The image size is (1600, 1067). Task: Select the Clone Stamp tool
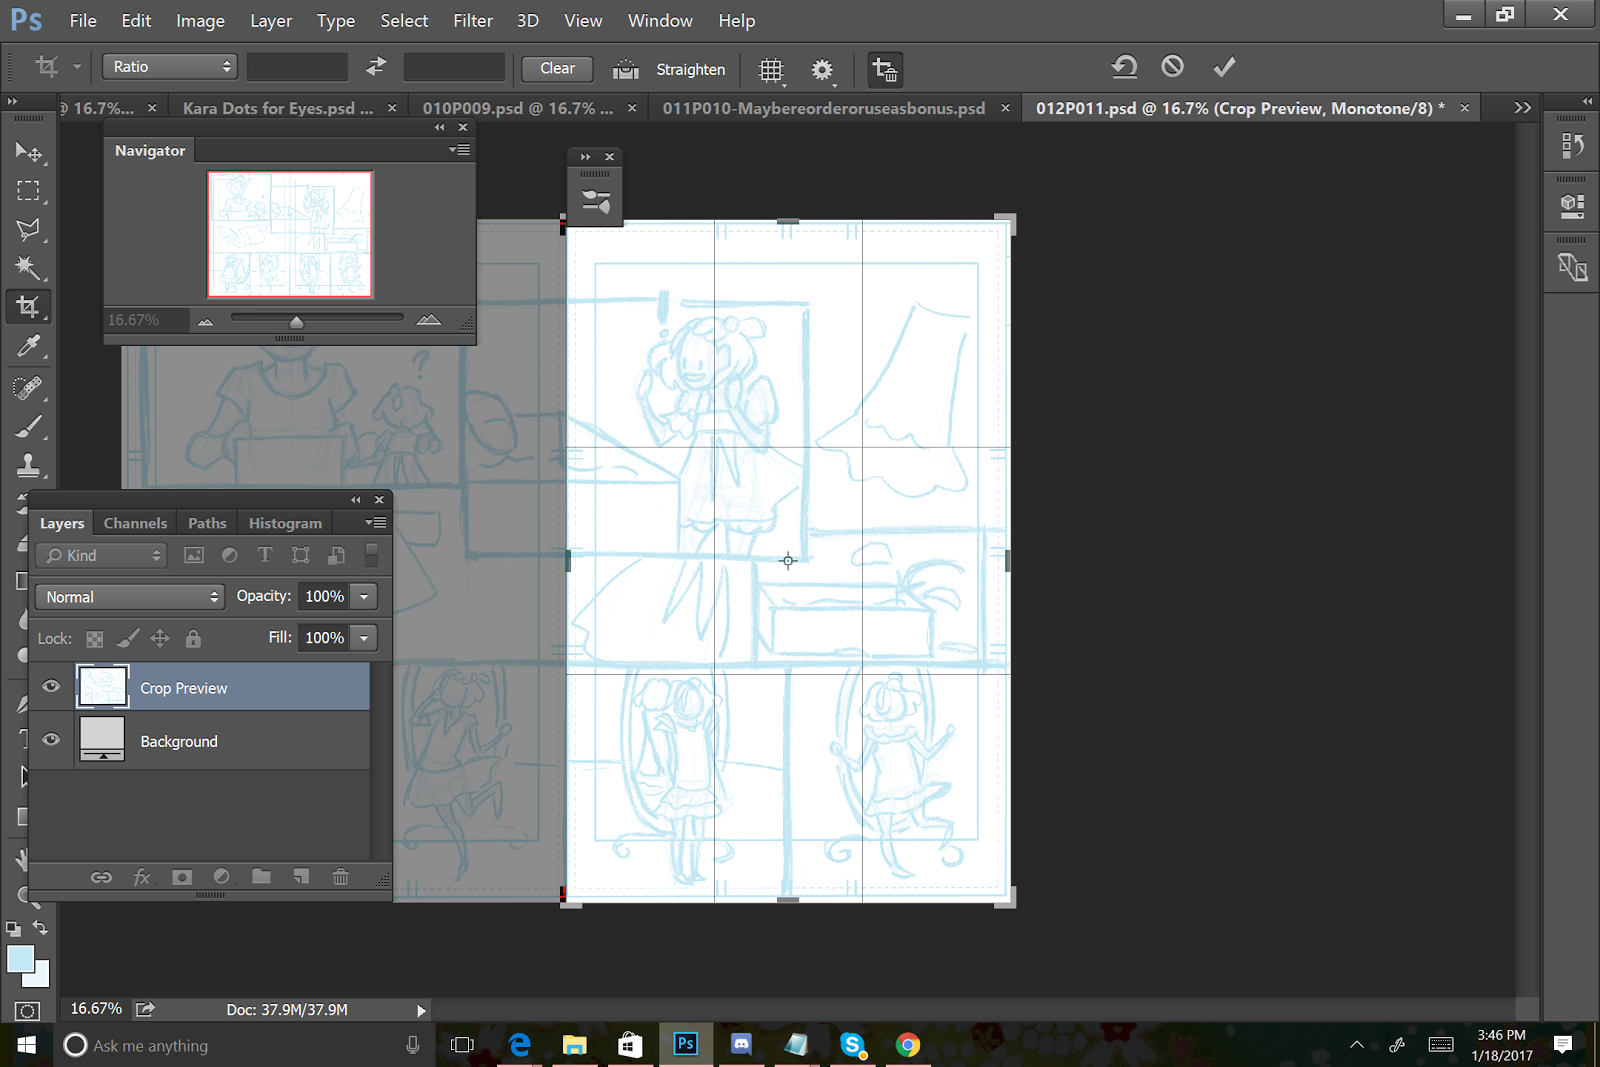click(x=28, y=465)
